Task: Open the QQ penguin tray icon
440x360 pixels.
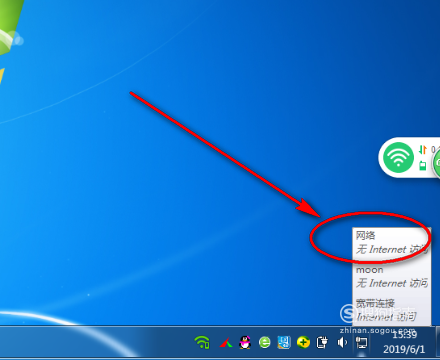Action: pos(245,342)
